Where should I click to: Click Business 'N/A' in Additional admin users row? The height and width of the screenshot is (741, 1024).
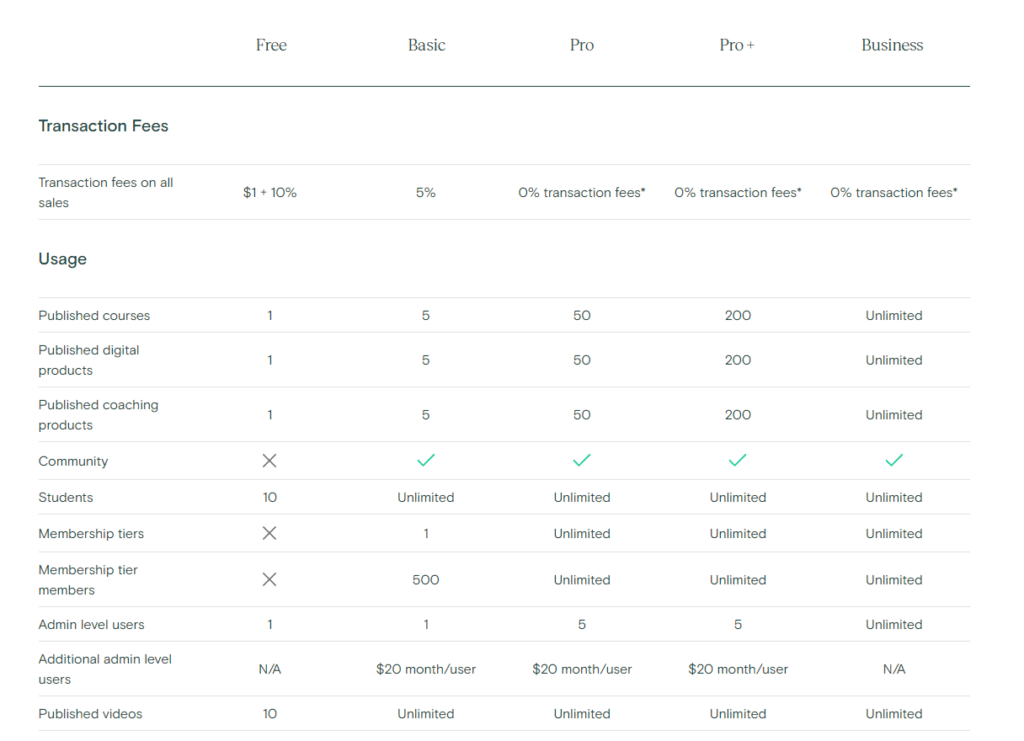point(894,669)
